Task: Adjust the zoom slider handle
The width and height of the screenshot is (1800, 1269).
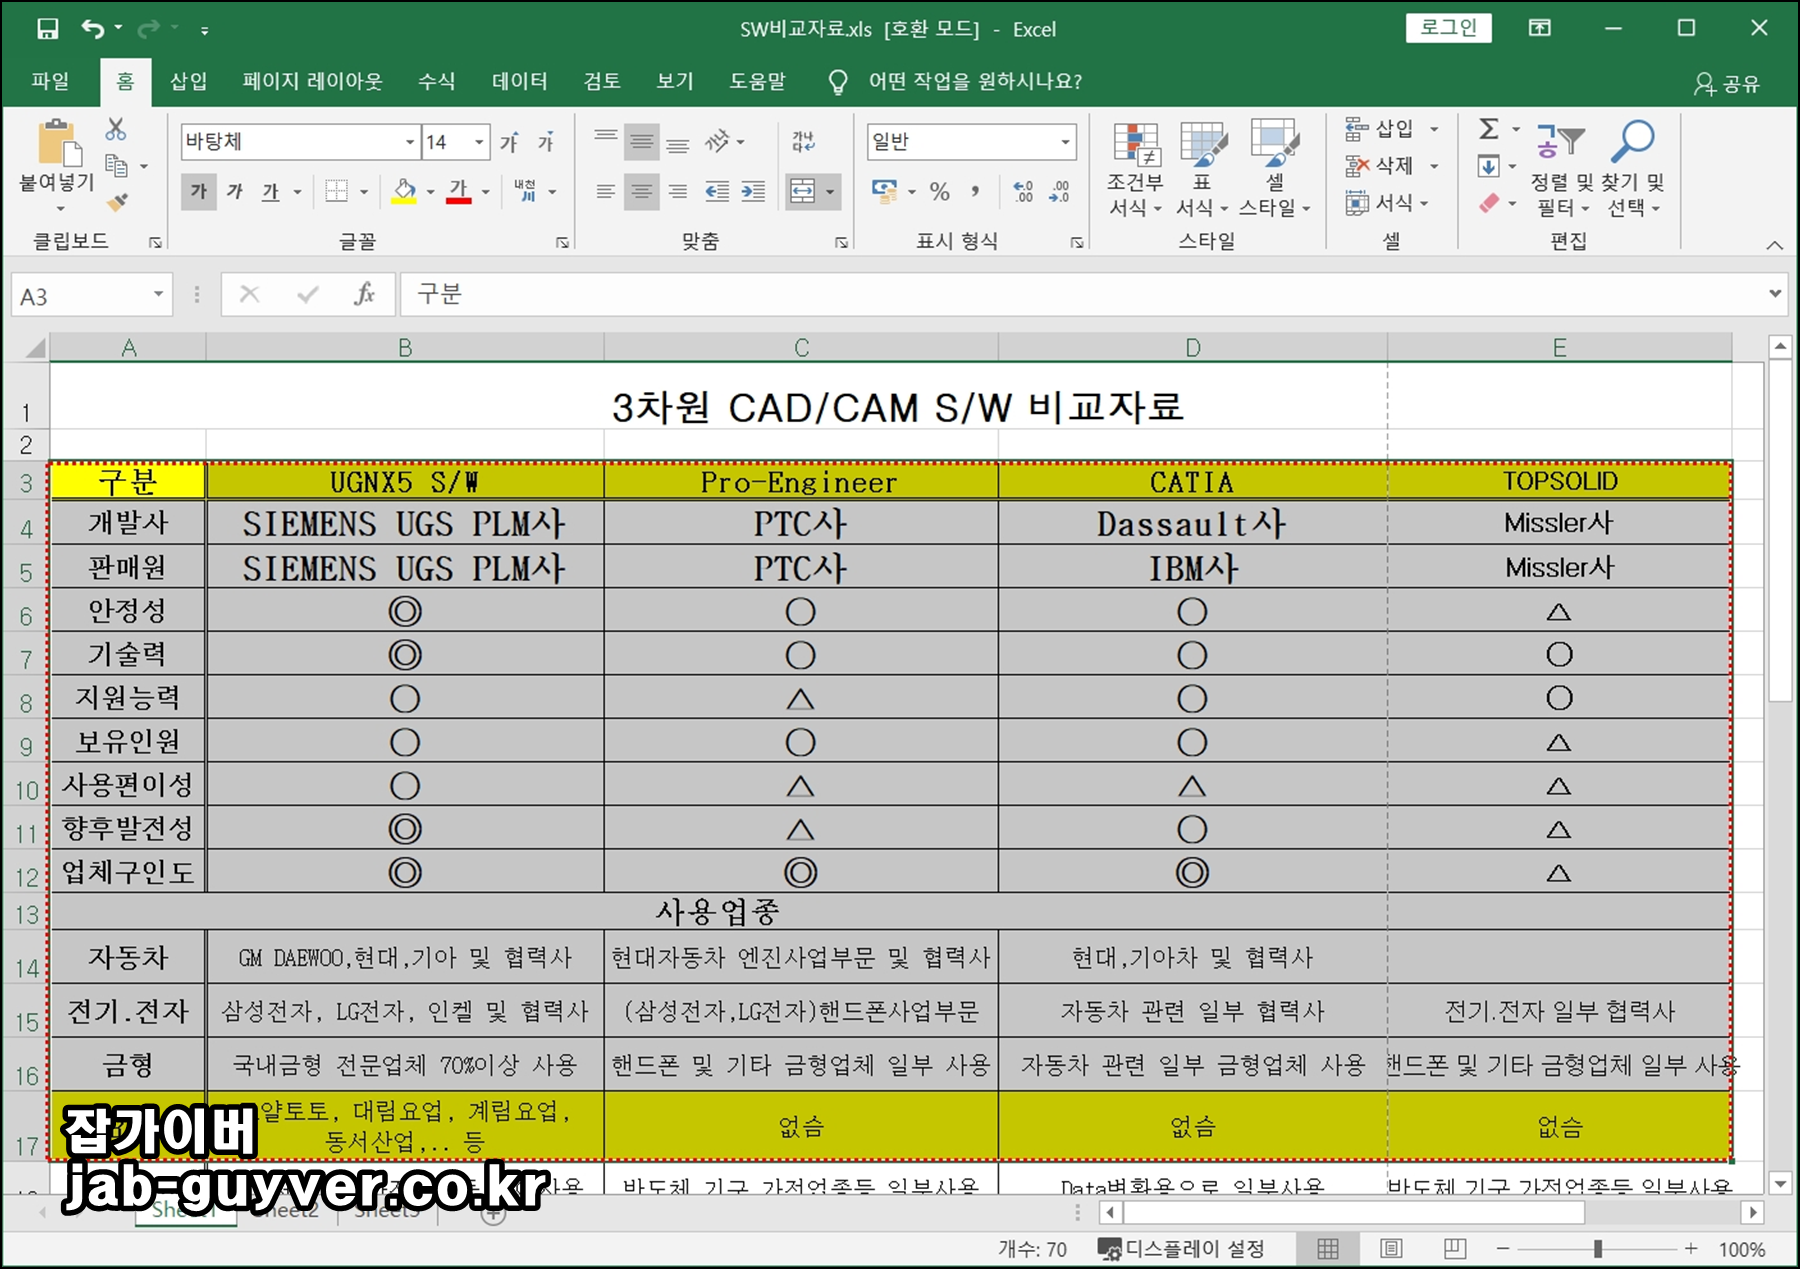Action: [x=1598, y=1249]
